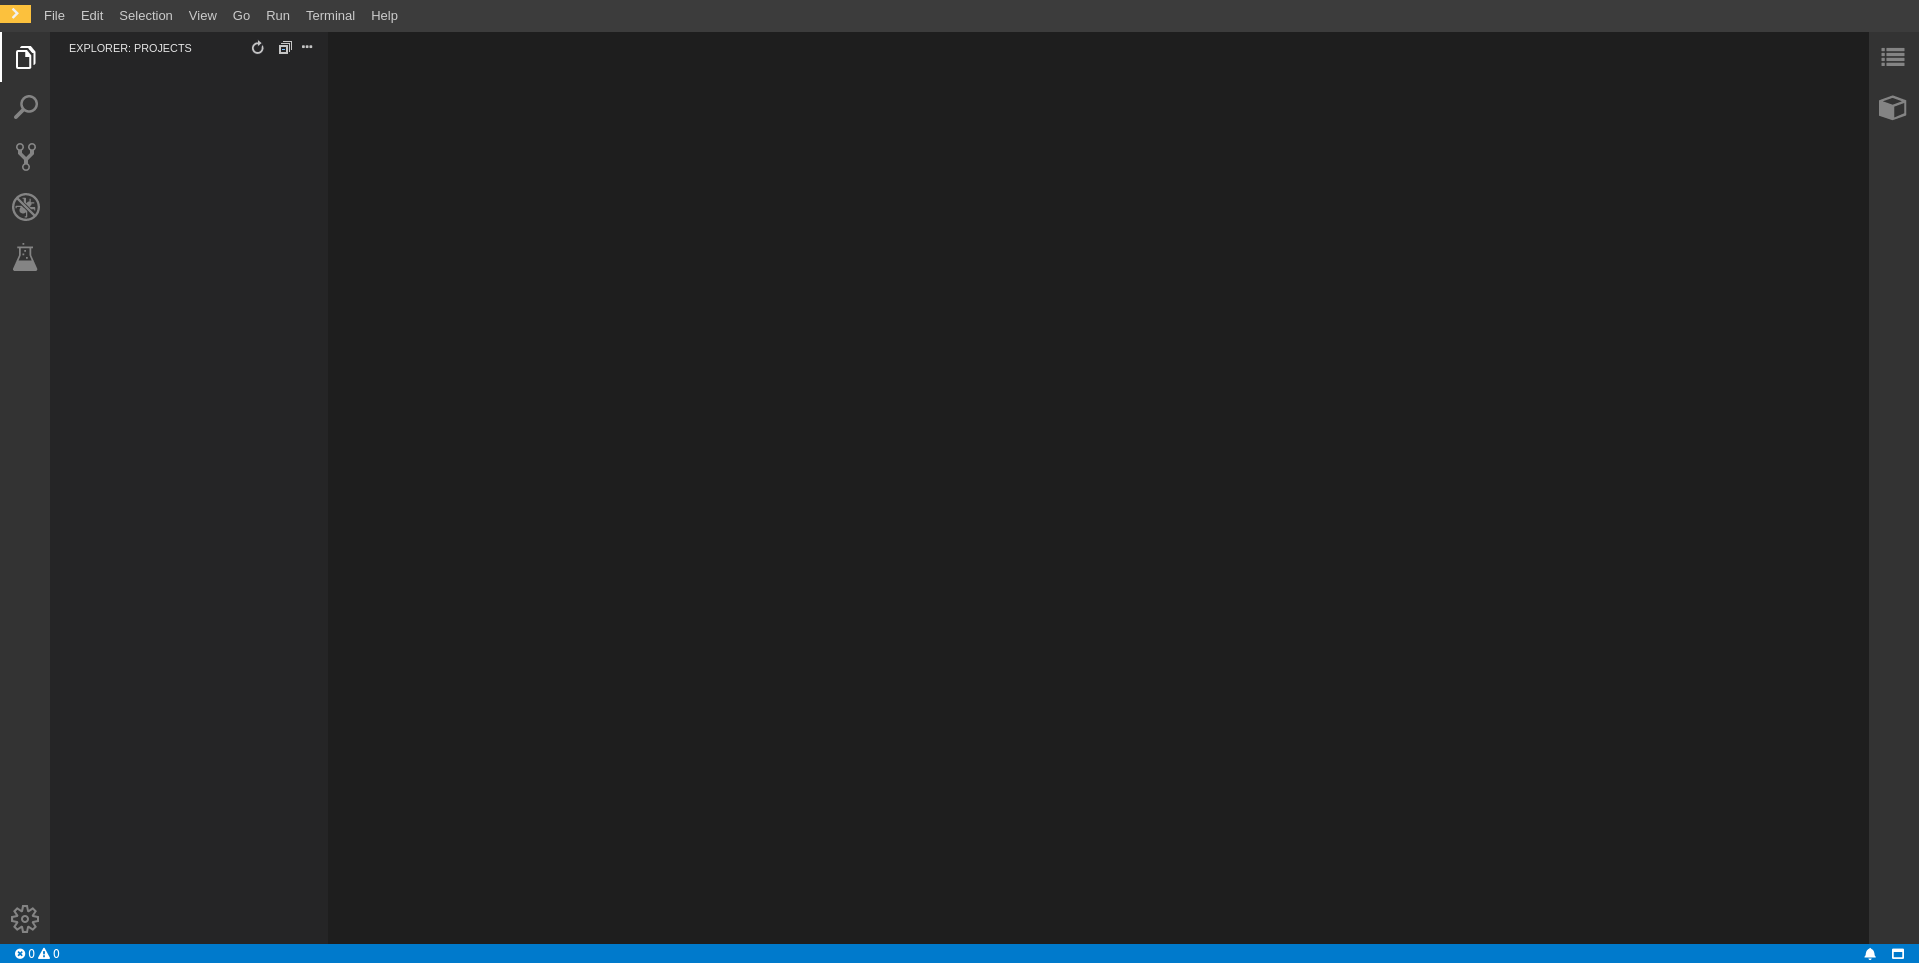The image size is (1919, 963).
Task: Open the Help menu
Action: 384,16
